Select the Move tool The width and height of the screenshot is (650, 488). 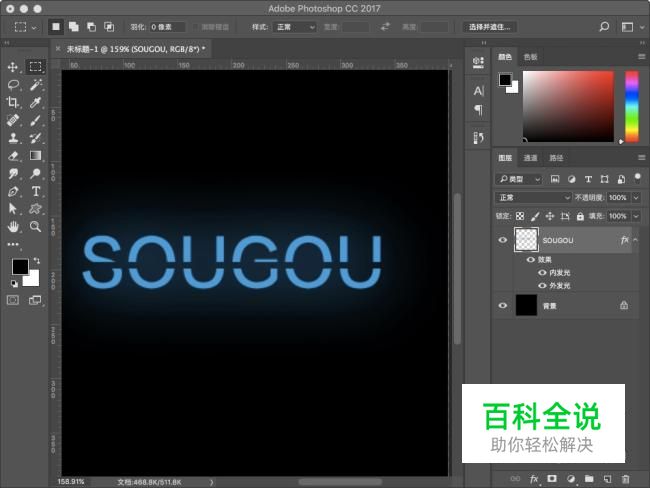13,67
